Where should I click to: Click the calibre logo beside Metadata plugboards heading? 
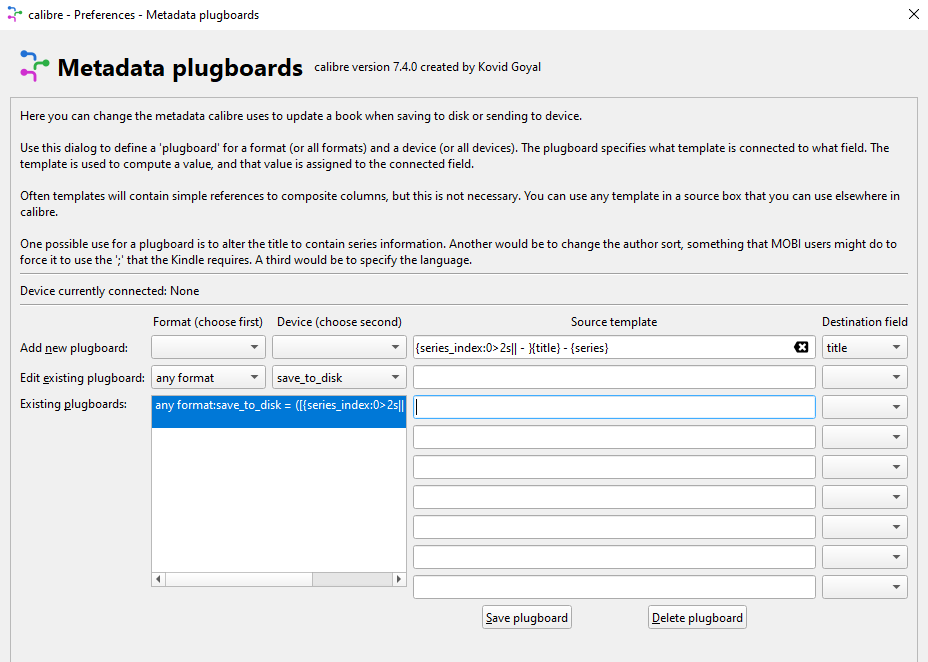point(34,66)
